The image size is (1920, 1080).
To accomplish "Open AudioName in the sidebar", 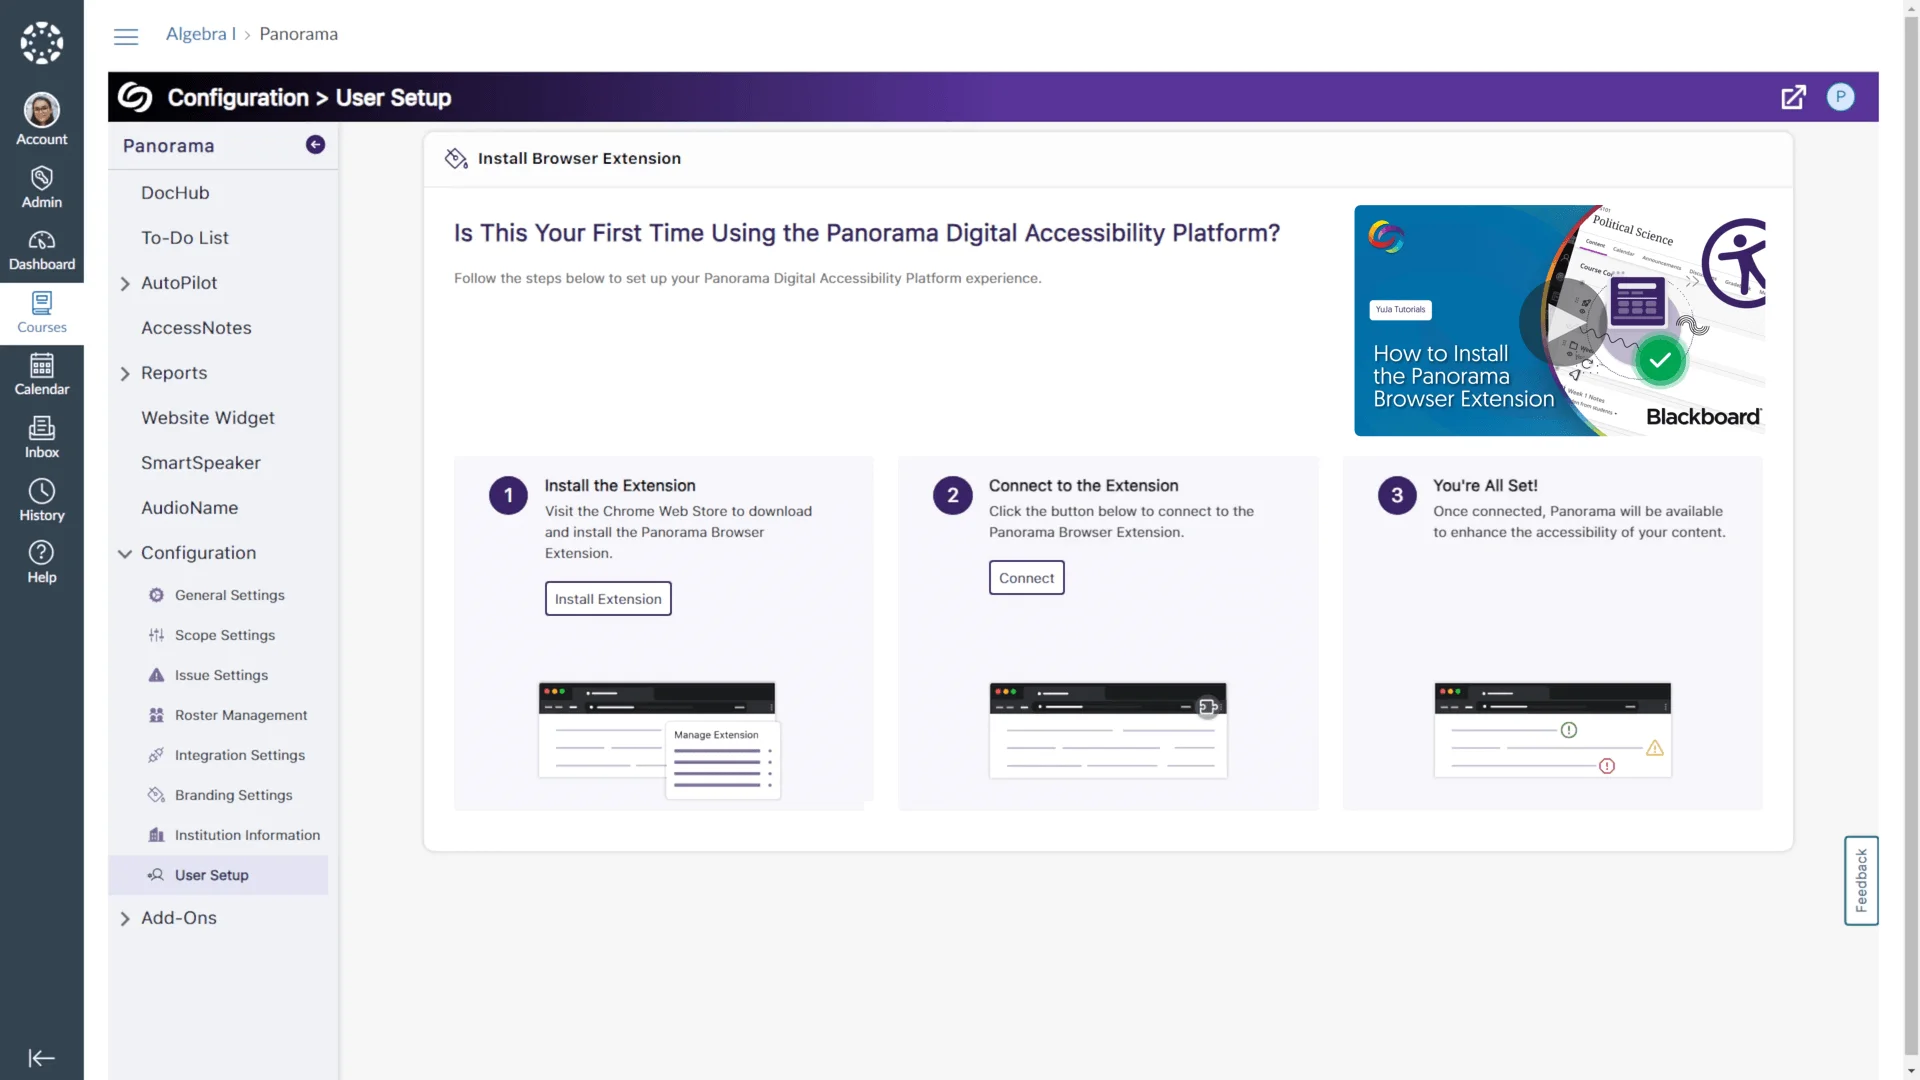I will 190,508.
